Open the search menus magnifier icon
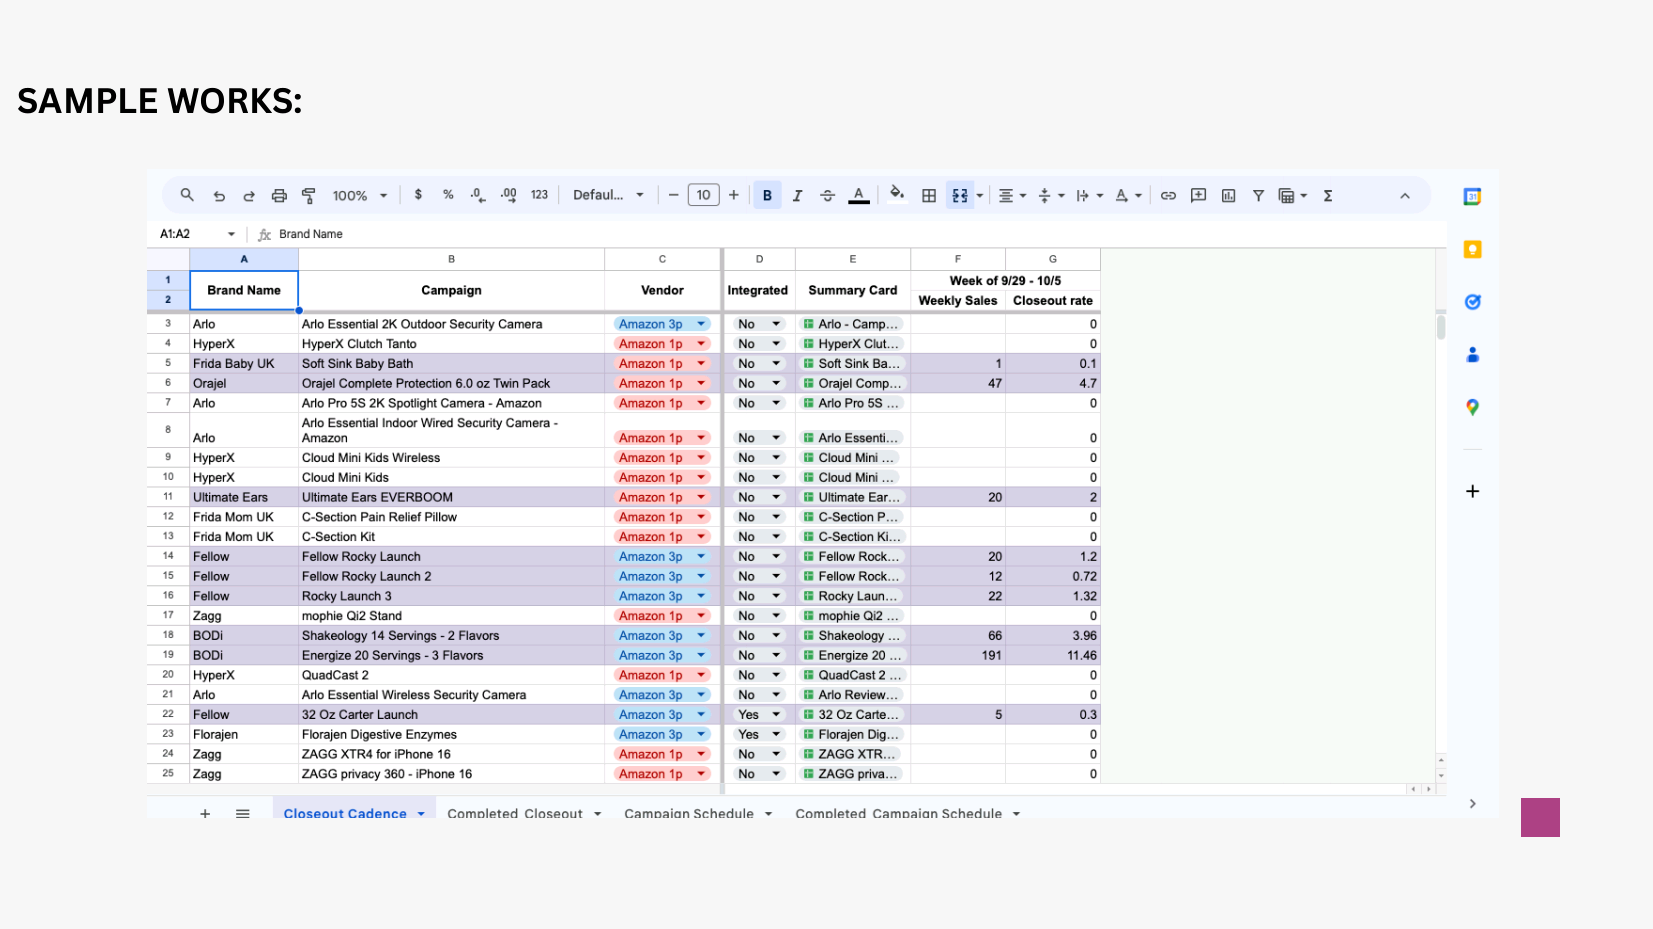This screenshot has height=929, width=1653. tap(187, 195)
